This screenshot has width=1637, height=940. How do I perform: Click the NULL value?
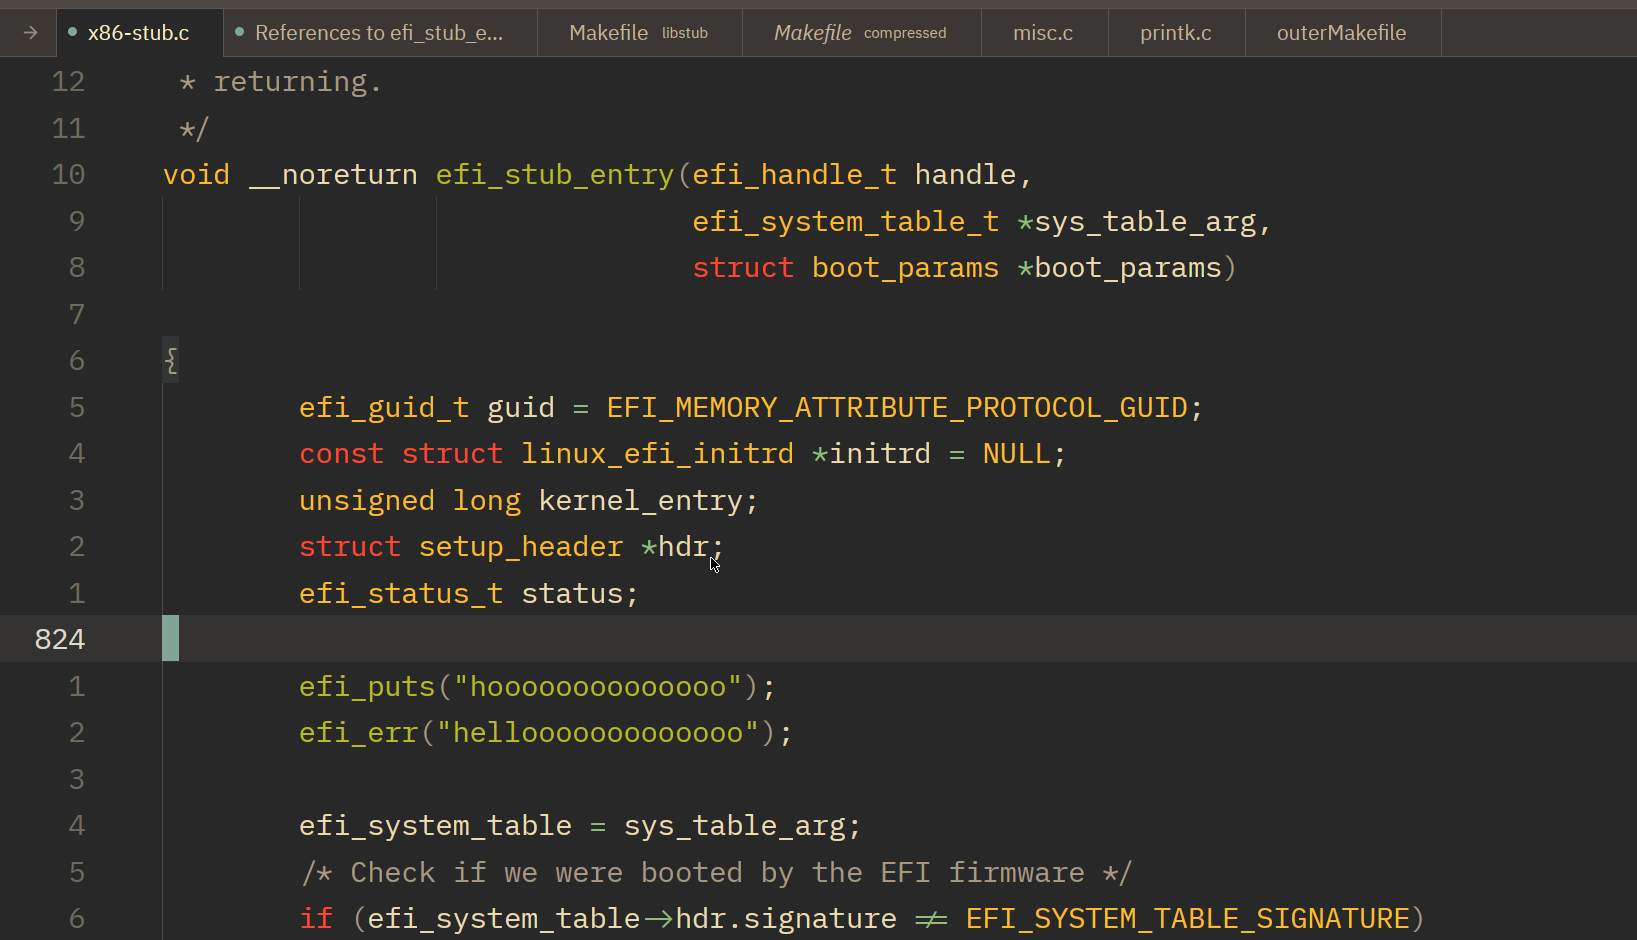[1017, 454]
